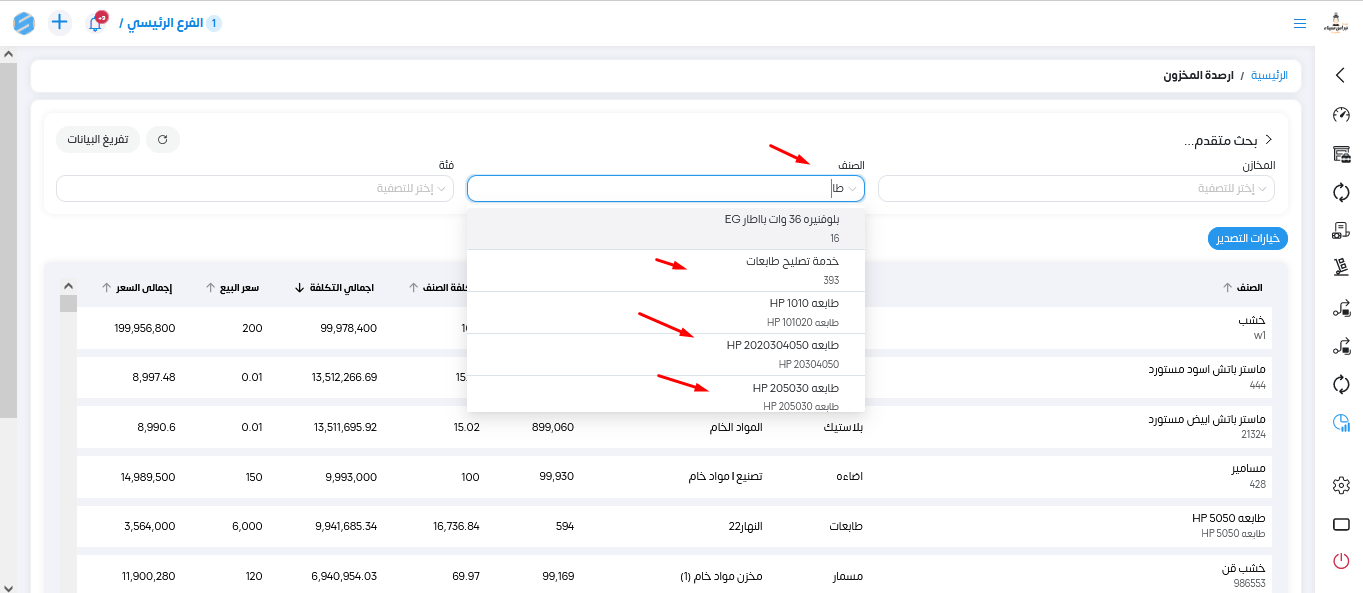Click the خيارات التصدير export options button
The image size is (1363, 593).
pyautogui.click(x=1247, y=239)
